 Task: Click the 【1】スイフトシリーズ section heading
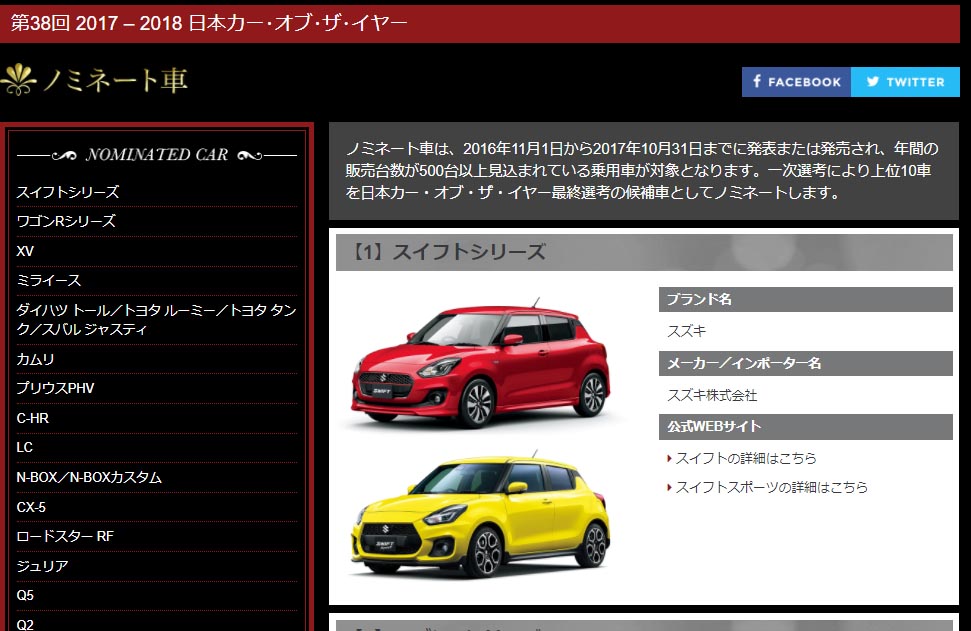pos(644,252)
